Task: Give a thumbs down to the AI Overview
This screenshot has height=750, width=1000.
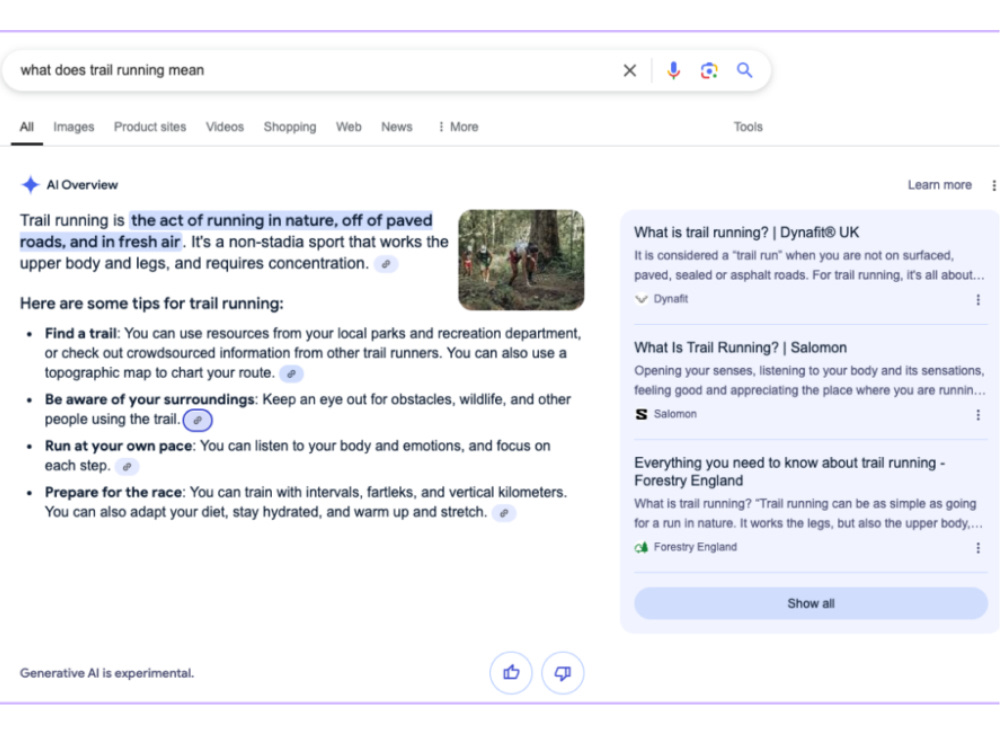Action: pos(562,673)
